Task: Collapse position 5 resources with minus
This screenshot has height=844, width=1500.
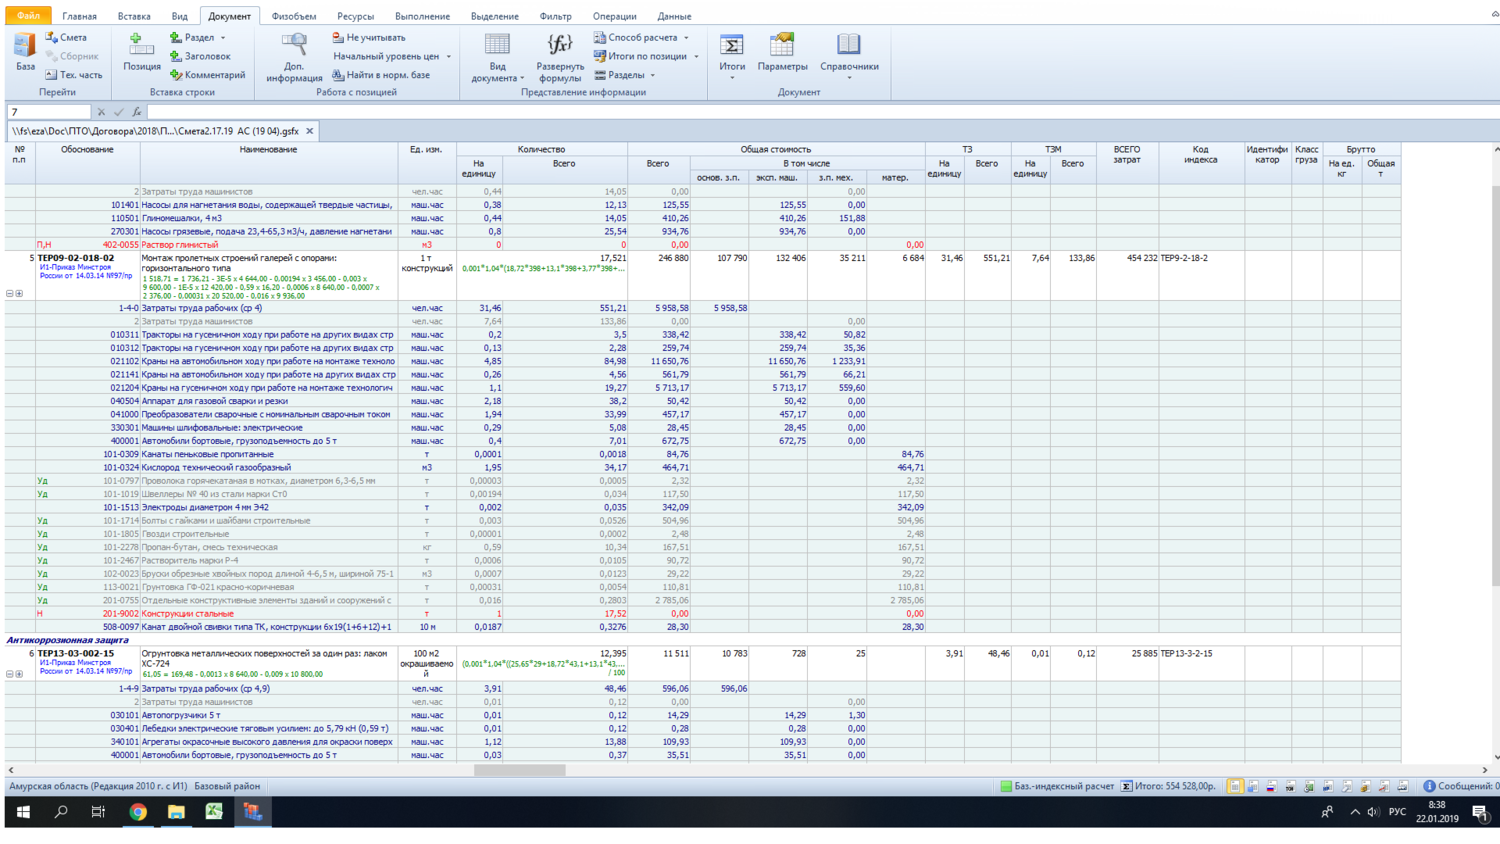Action: click(10, 294)
